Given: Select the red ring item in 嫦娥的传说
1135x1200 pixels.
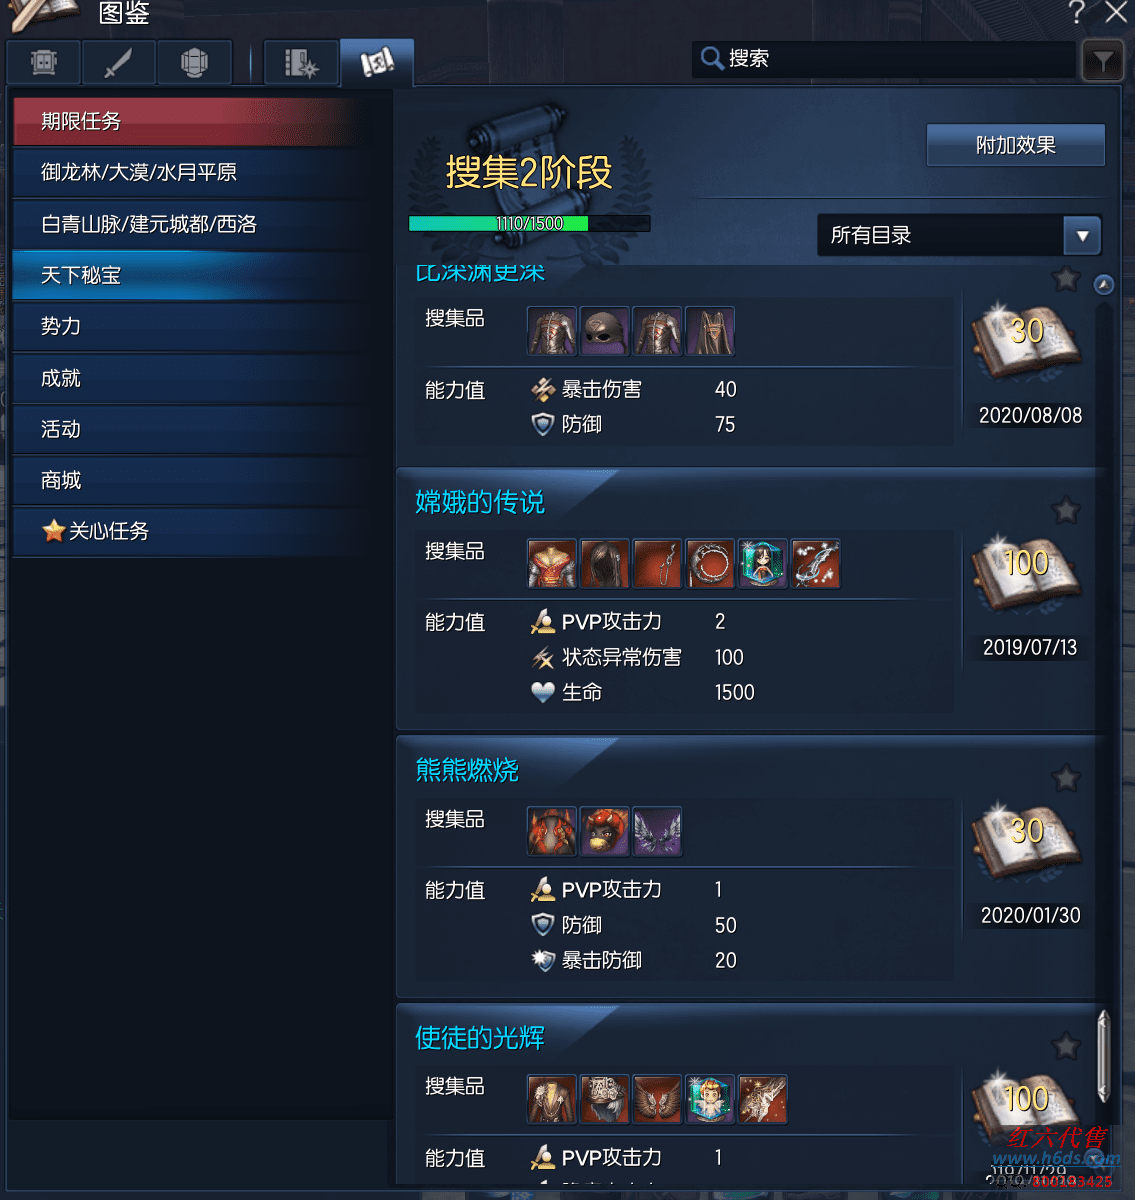Looking at the screenshot, I should coord(710,564).
